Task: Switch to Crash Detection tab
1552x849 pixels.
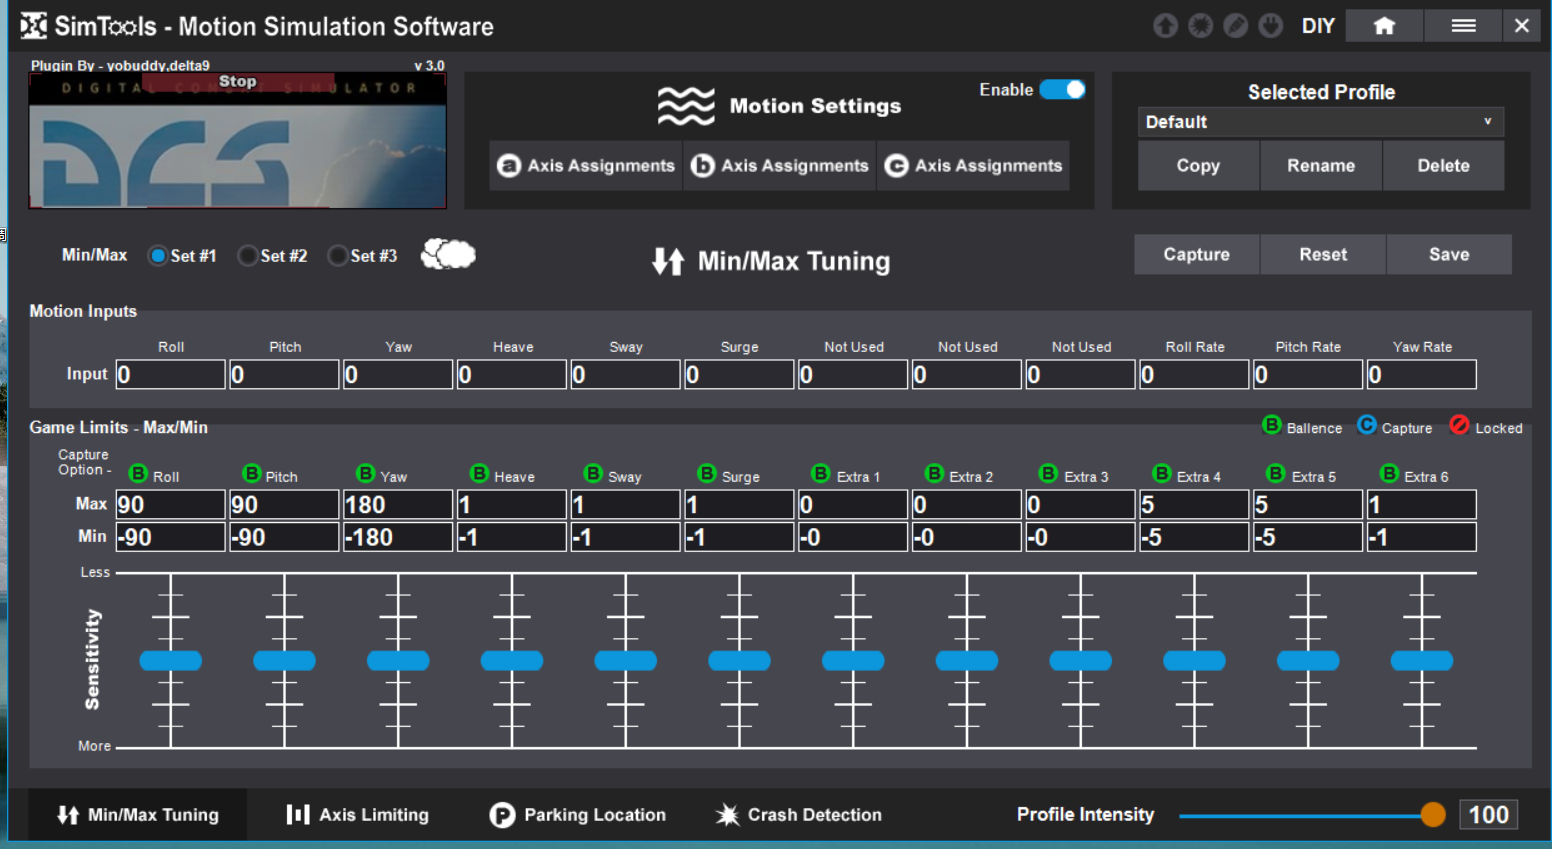Action: pyautogui.click(x=798, y=815)
